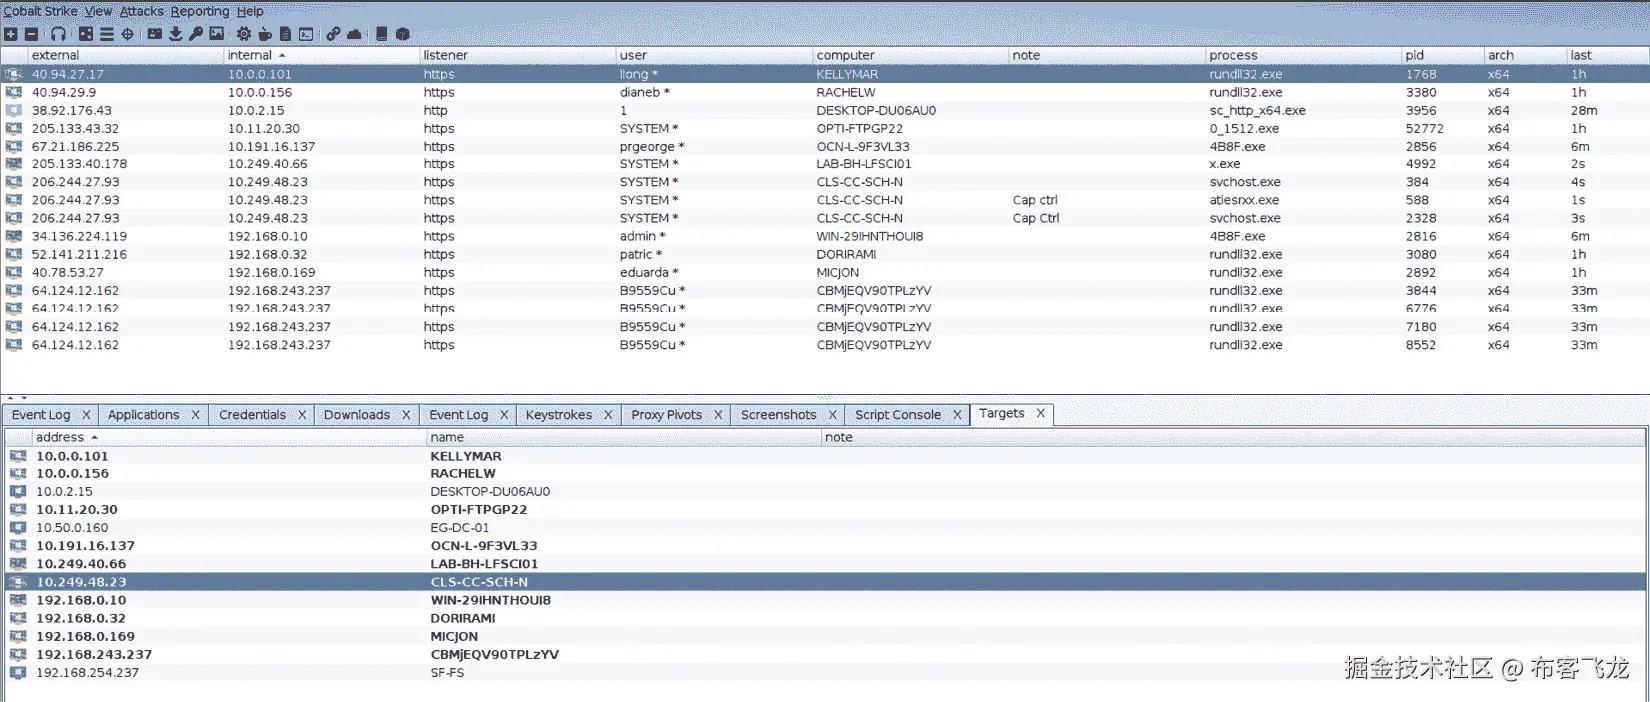The width and height of the screenshot is (1650, 702).
Task: Open About cube icon in toolbar
Action: click(402, 34)
